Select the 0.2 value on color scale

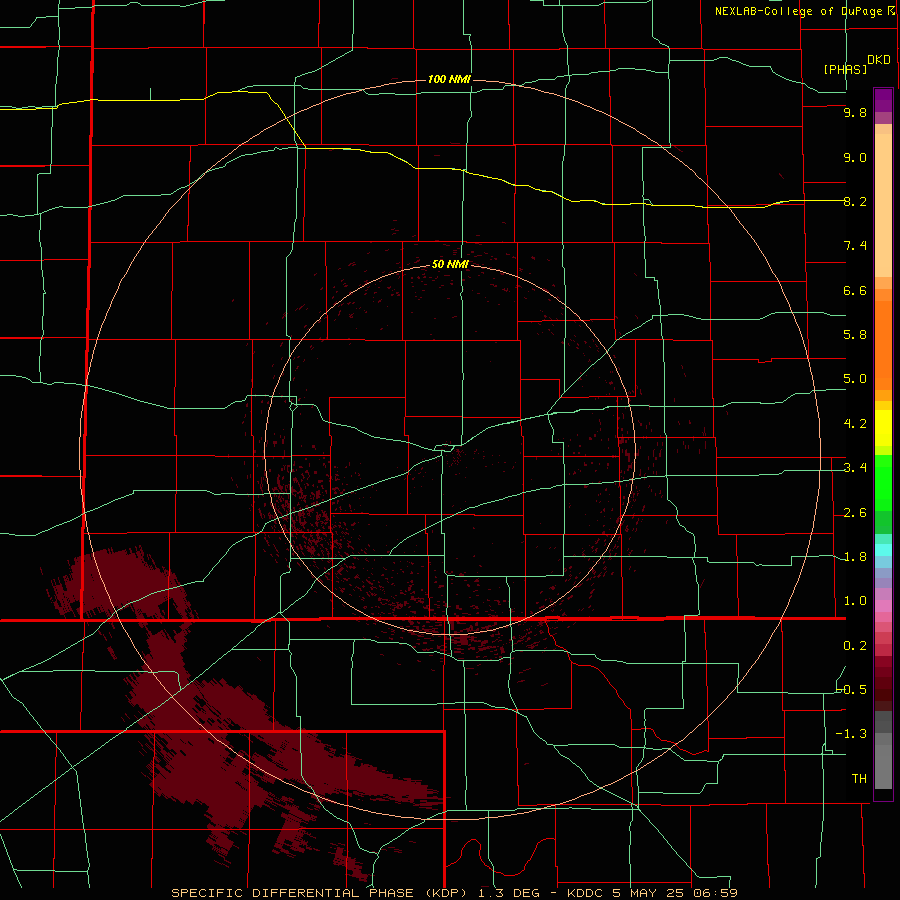[855, 646]
